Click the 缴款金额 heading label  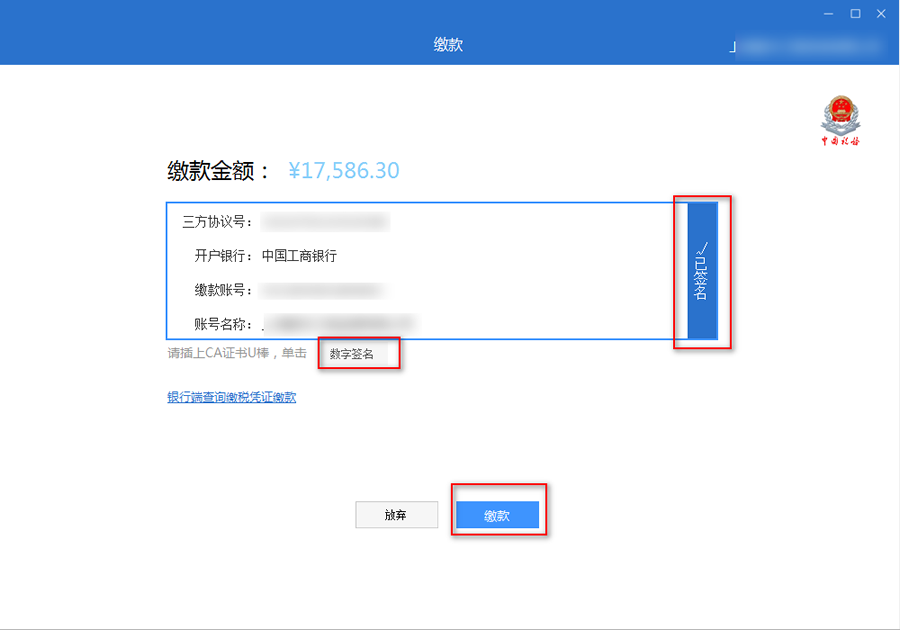click(218, 171)
